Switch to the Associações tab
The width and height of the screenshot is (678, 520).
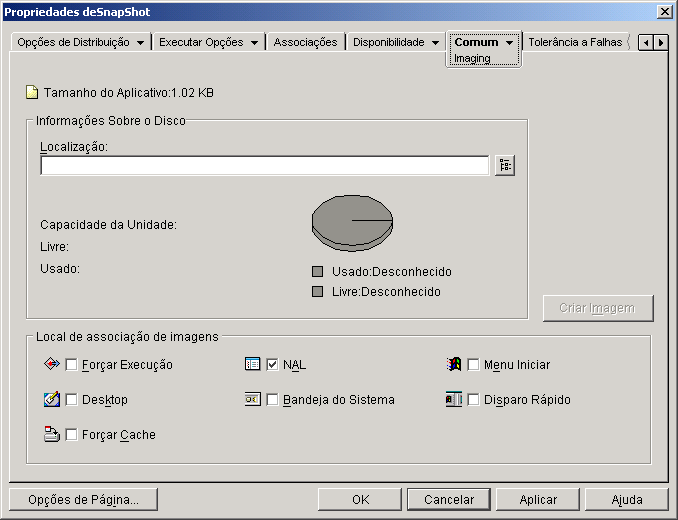pos(305,42)
